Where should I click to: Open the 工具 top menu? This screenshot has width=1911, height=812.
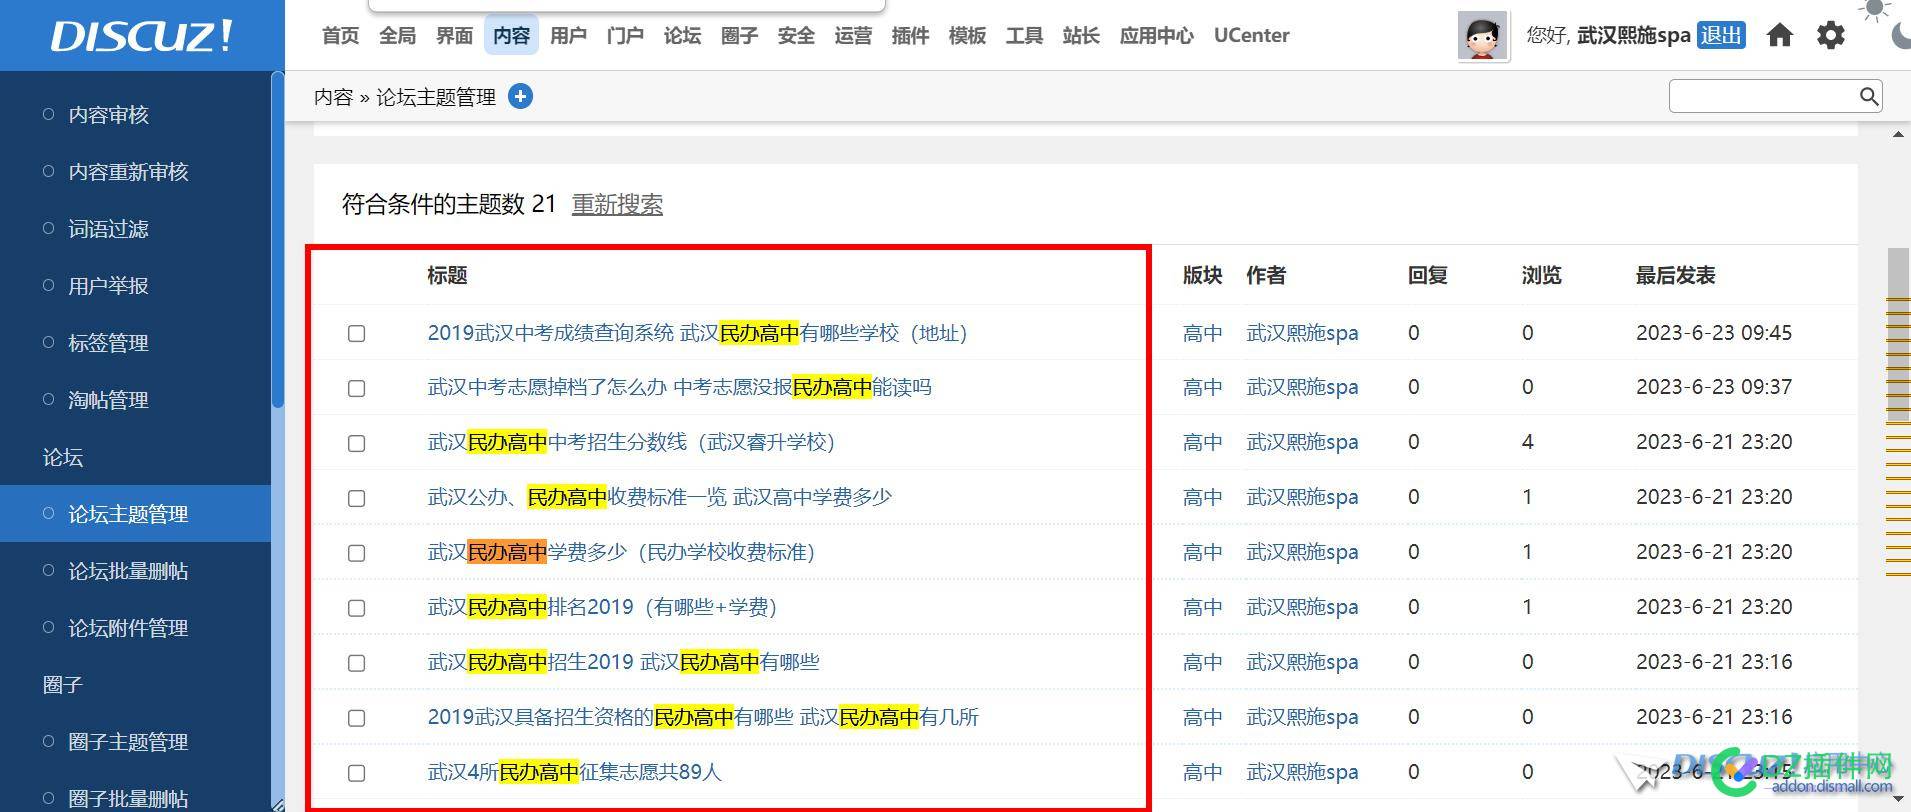tap(1024, 35)
